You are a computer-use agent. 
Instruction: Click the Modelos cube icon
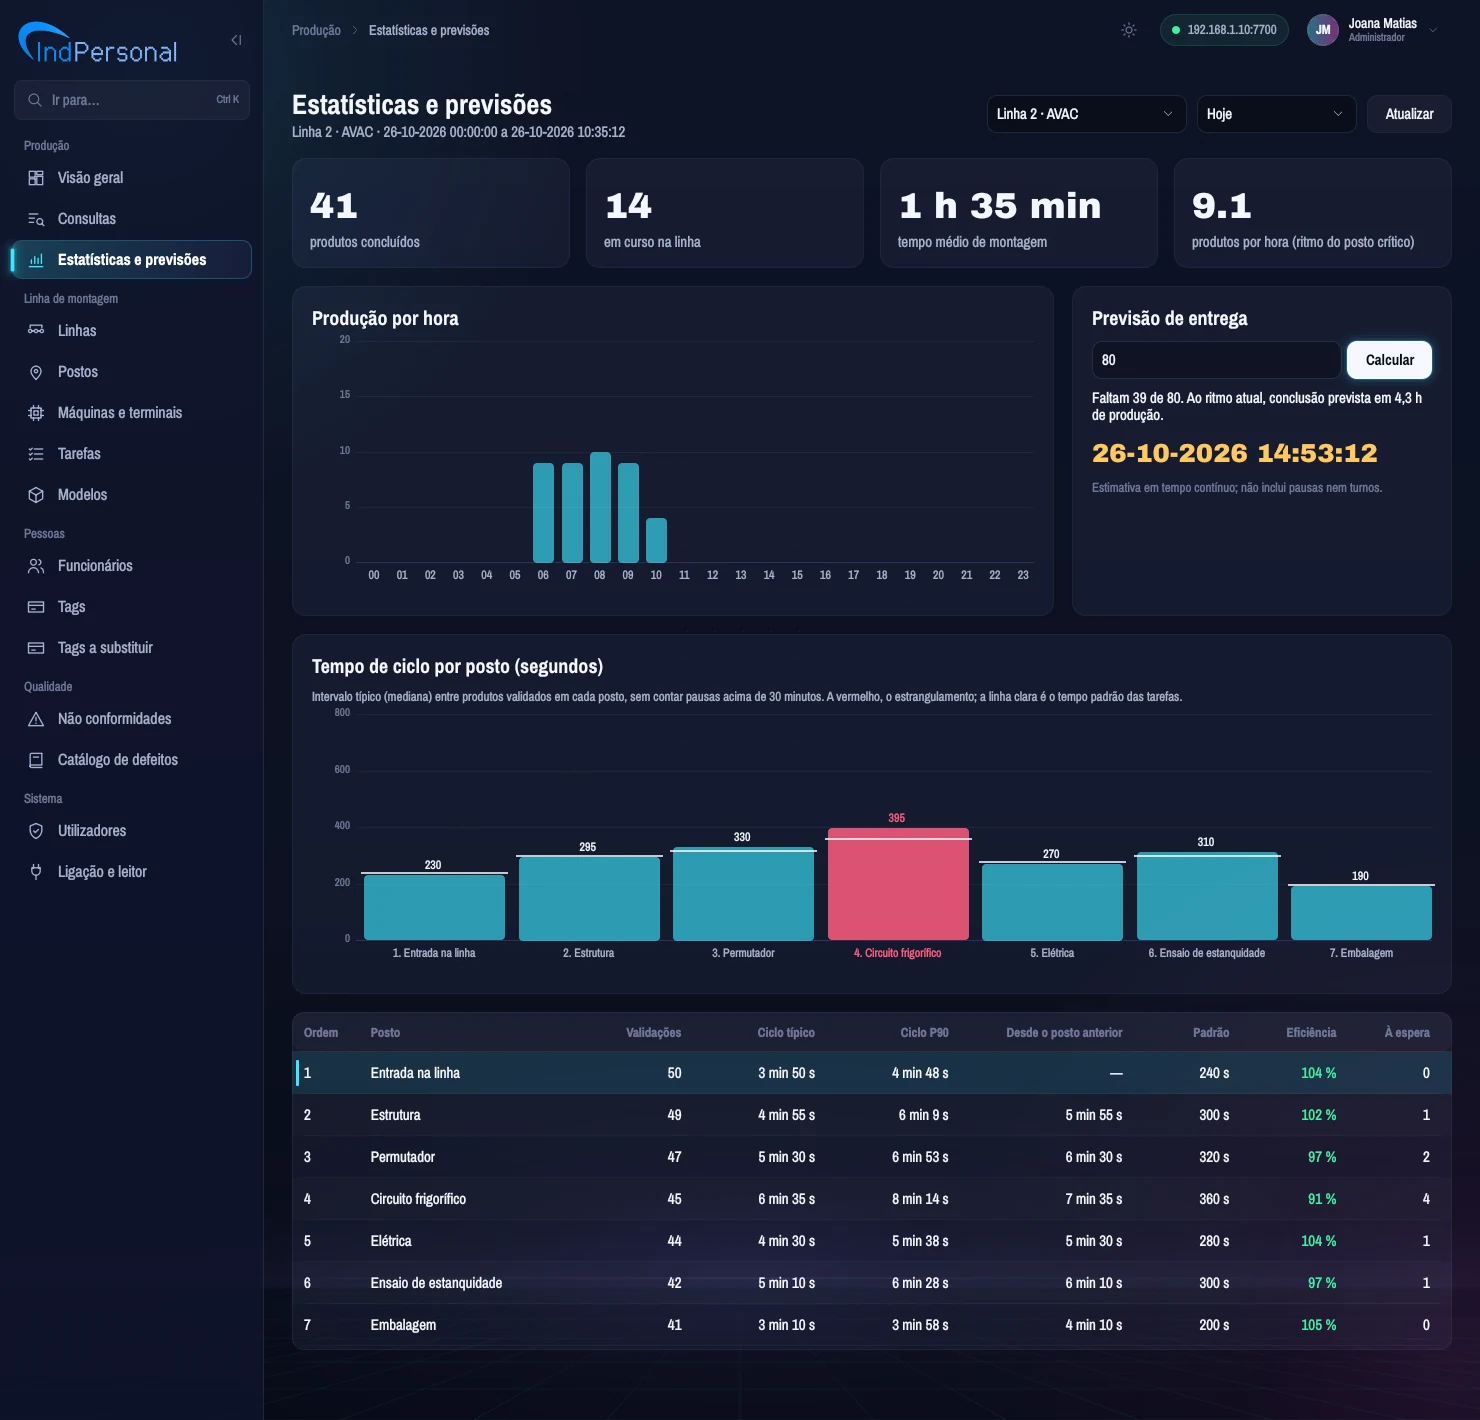click(36, 495)
